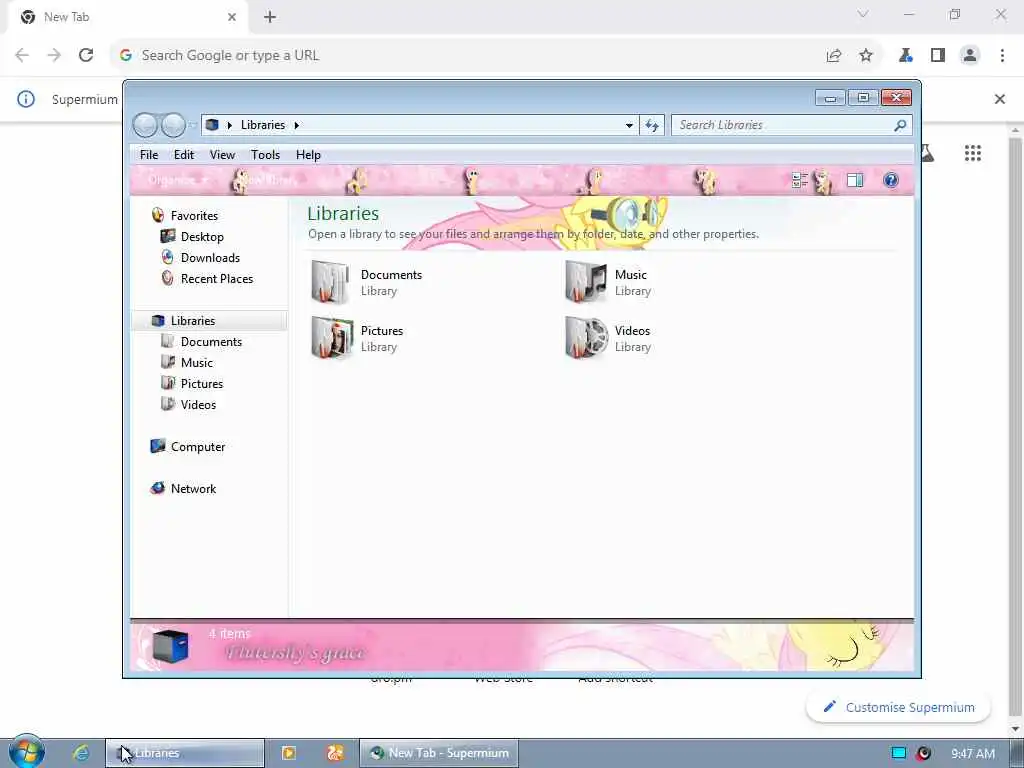Open the Windows Start menu
Screen dimensions: 1024x768
[x=27, y=751]
